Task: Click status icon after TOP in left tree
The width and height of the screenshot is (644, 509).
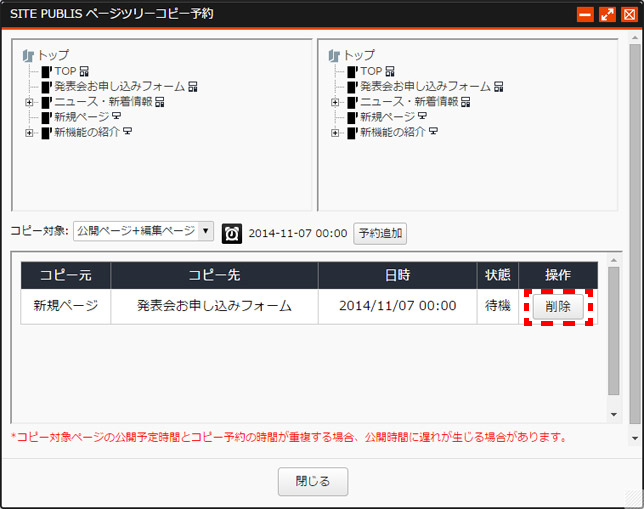Action: 84,71
